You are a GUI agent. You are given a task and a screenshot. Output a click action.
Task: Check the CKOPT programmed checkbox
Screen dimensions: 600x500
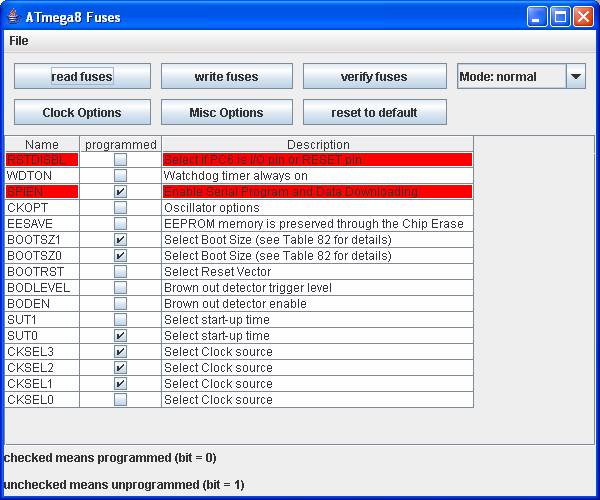(x=120, y=208)
